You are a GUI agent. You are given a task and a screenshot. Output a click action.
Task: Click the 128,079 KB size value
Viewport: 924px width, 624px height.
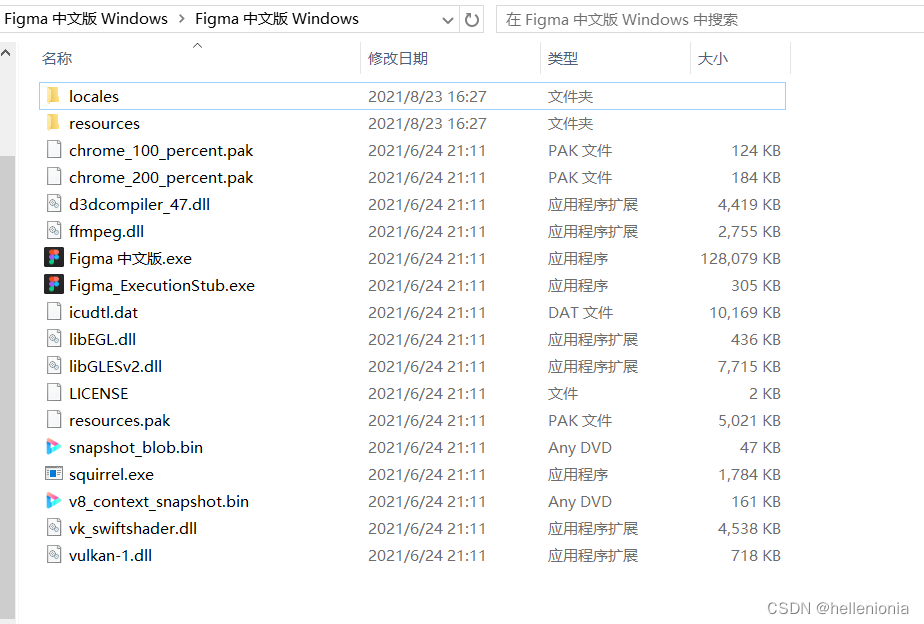pos(740,259)
